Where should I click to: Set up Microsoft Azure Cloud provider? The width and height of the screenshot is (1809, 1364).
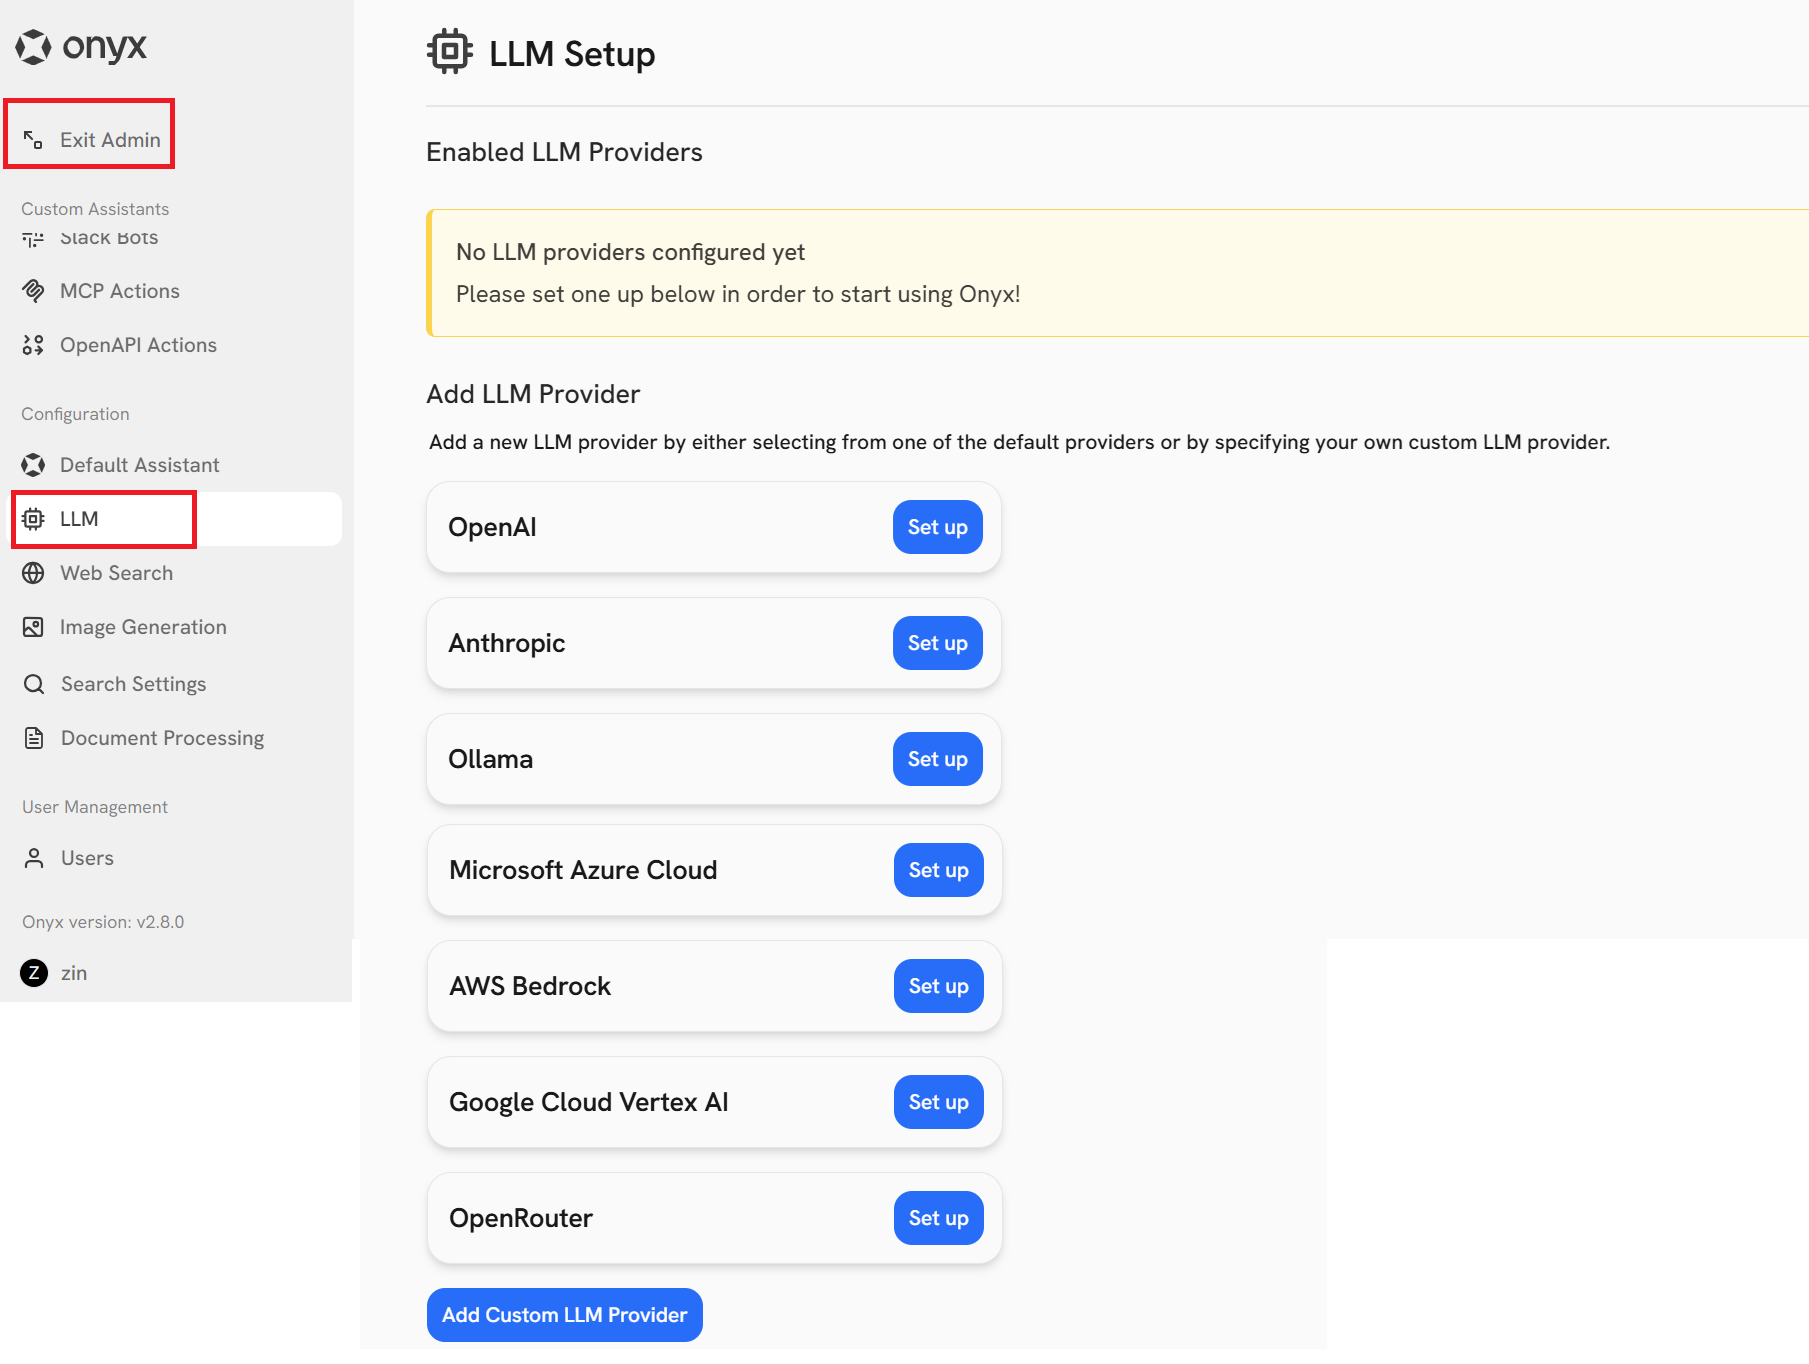tap(937, 870)
